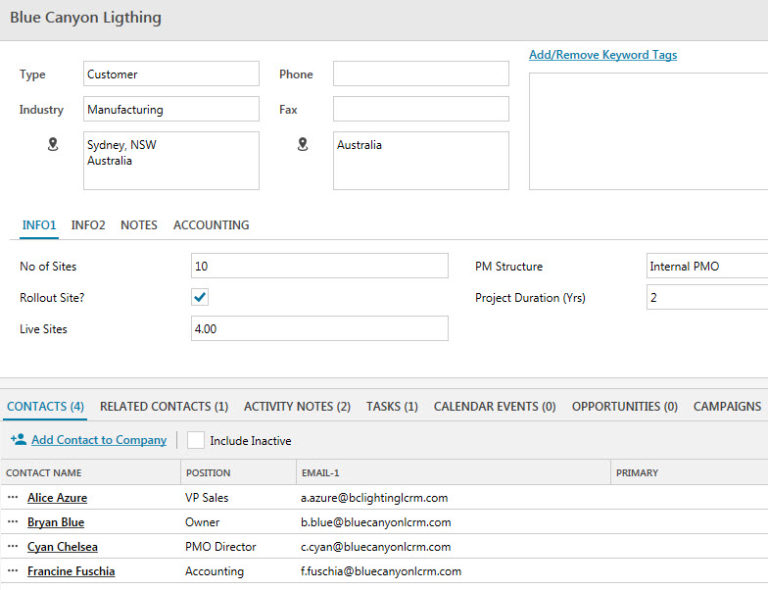Click the Type field showing Customer
This screenshot has width=768, height=590.
pyautogui.click(x=171, y=74)
